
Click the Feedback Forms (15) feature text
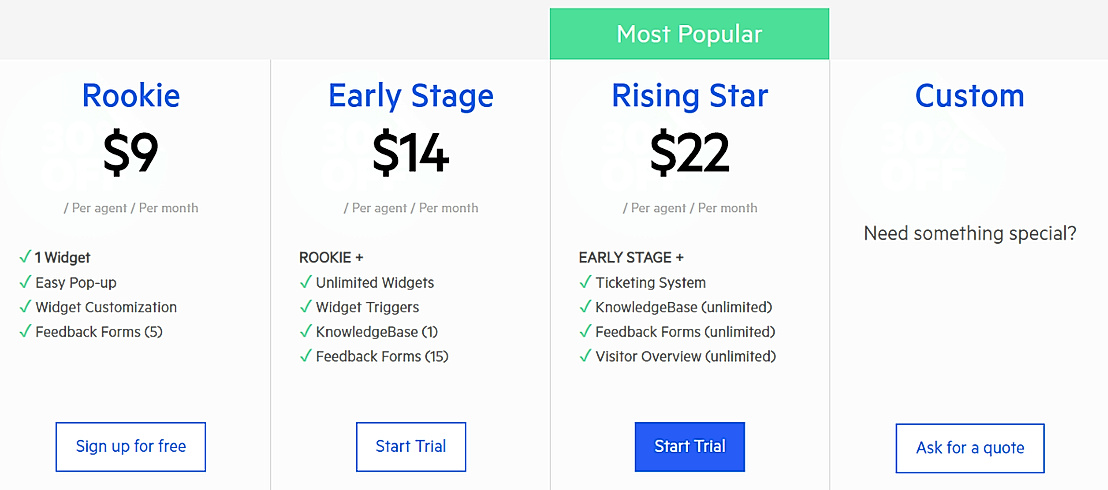(382, 356)
